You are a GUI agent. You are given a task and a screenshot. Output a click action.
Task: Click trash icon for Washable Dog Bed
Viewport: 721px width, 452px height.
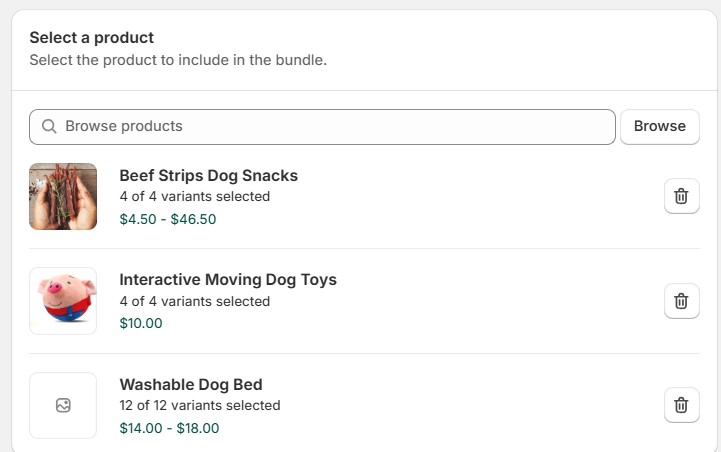(681, 405)
